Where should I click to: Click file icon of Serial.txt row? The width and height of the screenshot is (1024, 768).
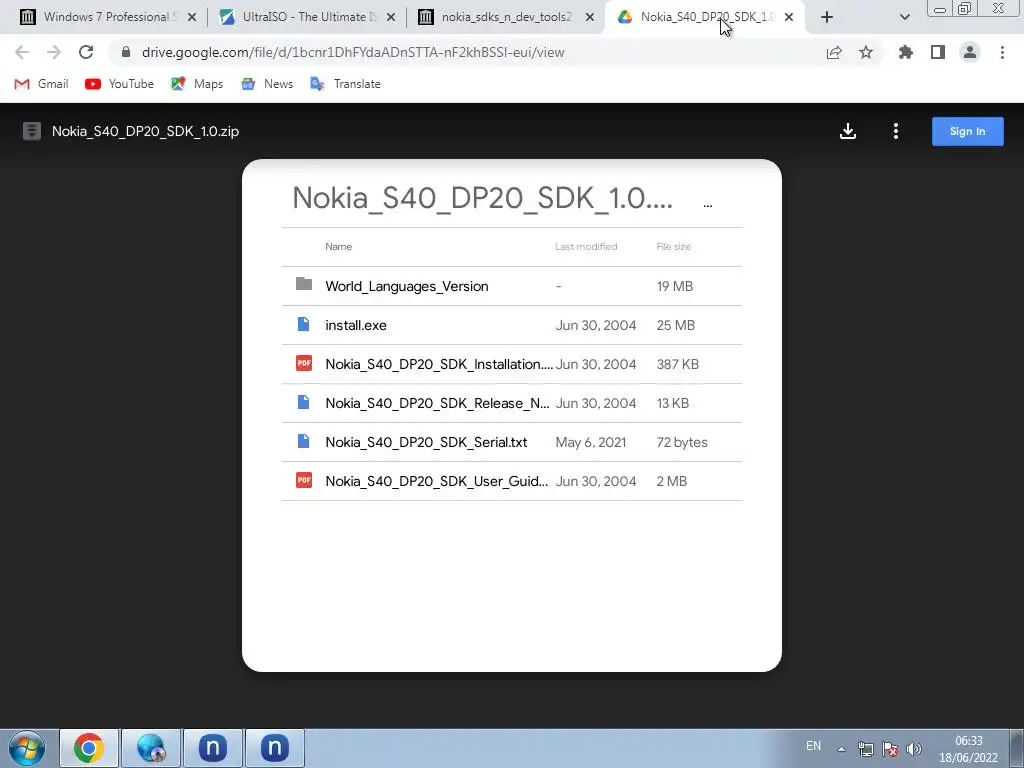pos(304,441)
